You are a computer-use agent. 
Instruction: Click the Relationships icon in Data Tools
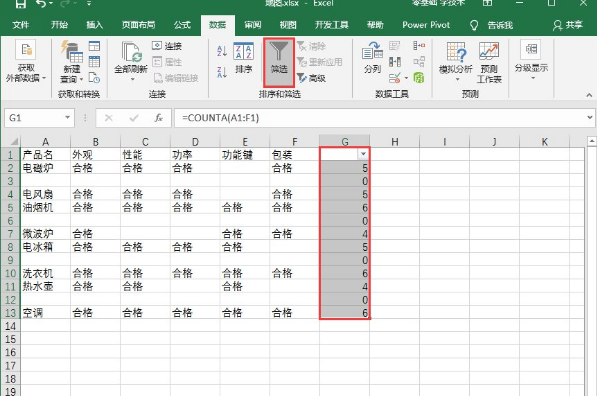pos(419,62)
